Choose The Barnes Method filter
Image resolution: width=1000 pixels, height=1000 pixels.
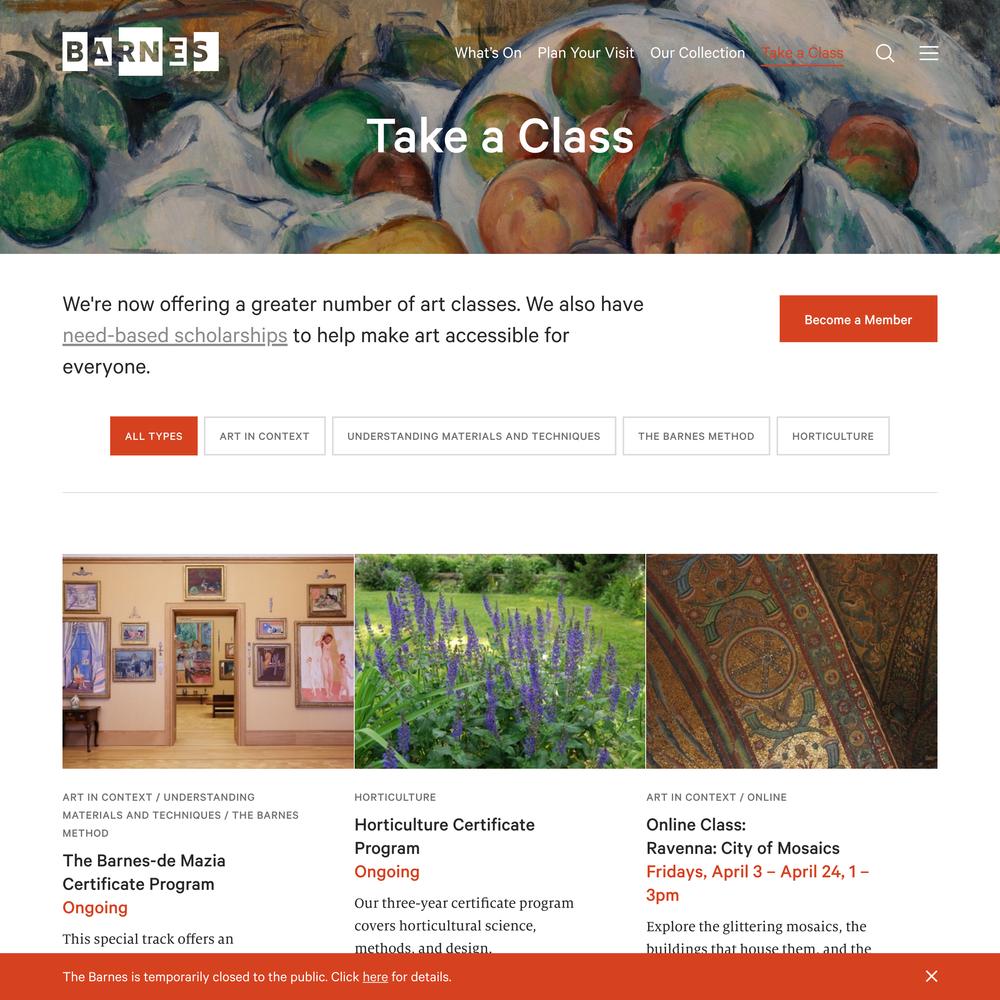pyautogui.click(x=696, y=436)
